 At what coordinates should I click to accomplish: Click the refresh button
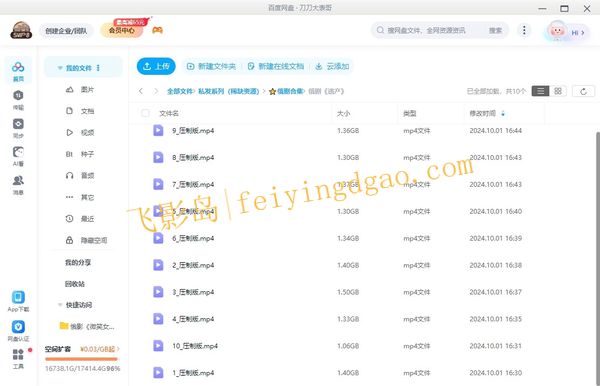[x=583, y=91]
